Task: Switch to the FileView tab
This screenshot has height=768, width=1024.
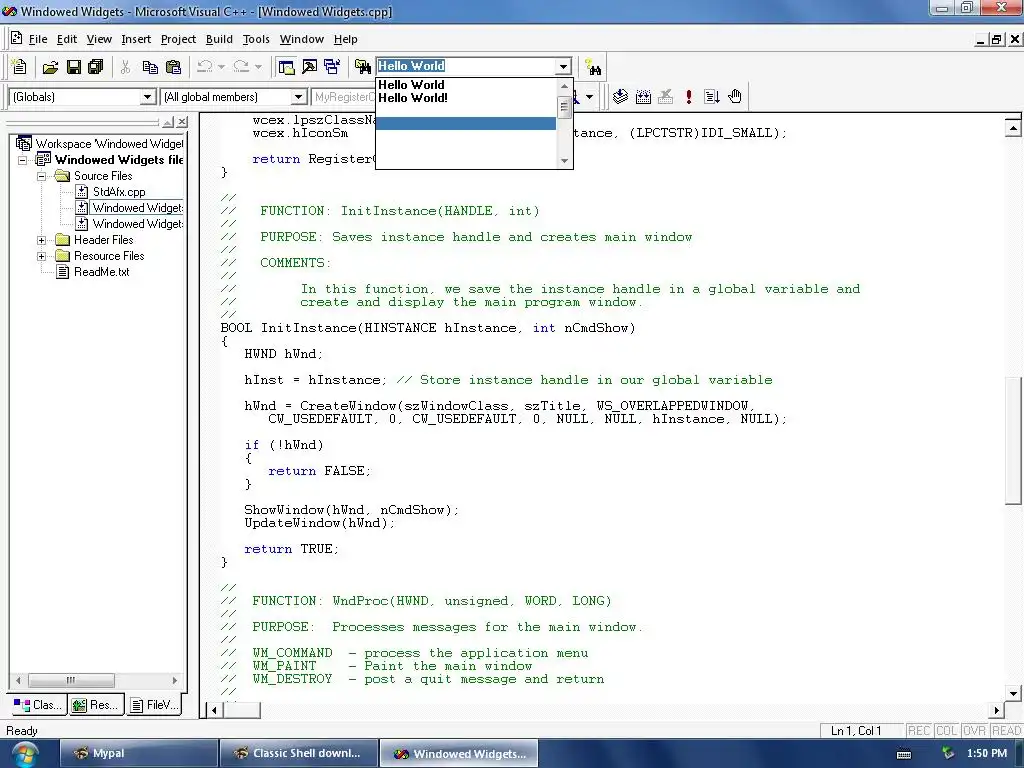Action: (x=155, y=705)
